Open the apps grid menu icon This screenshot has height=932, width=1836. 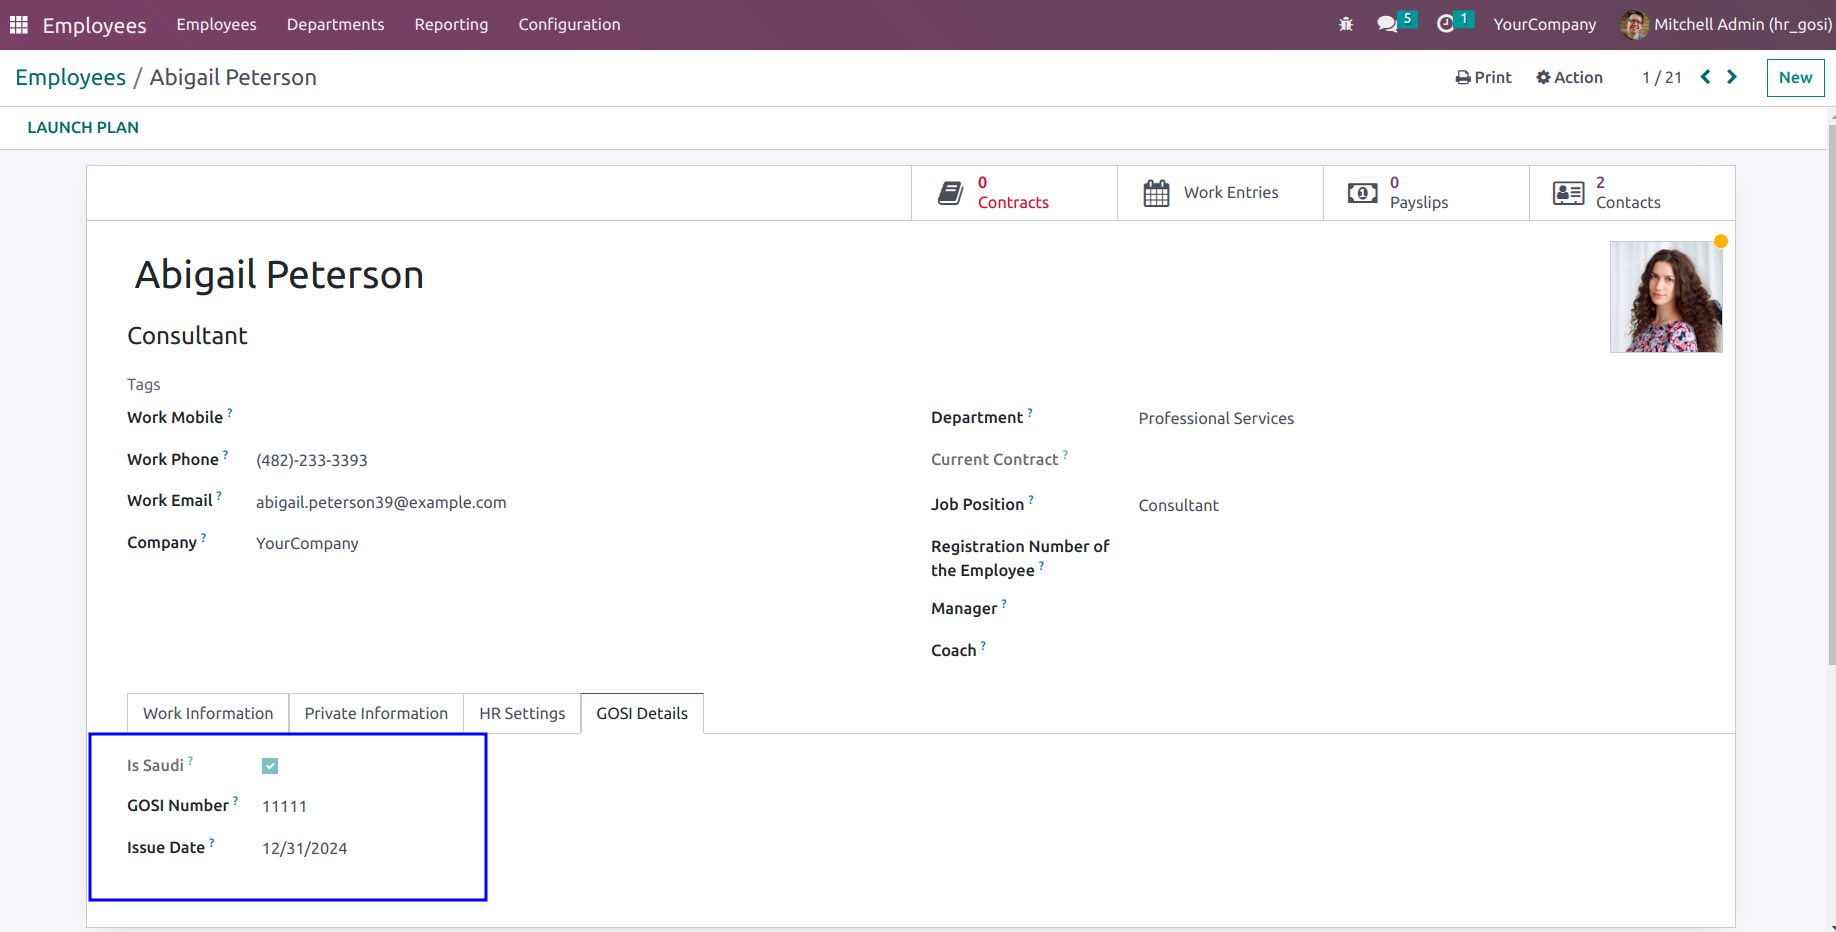pos(19,24)
